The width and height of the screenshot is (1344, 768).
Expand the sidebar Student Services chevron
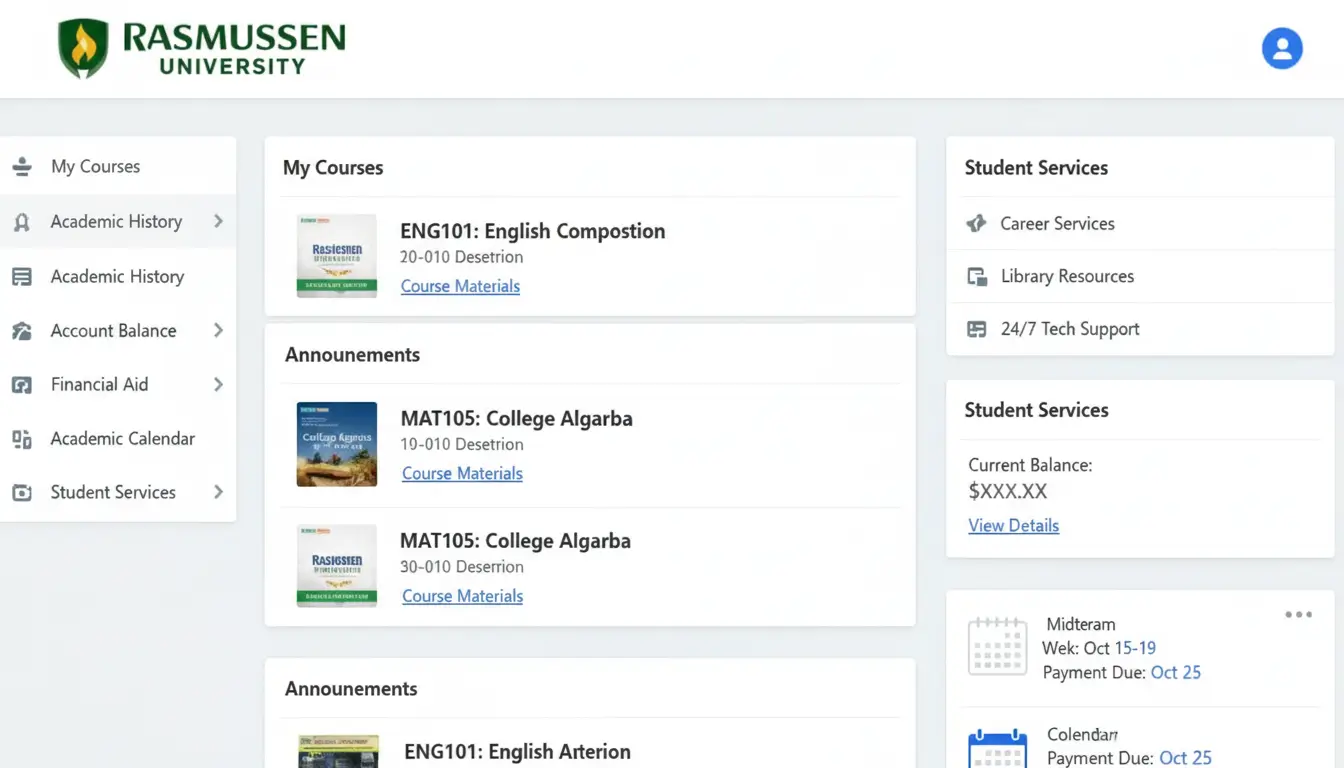[x=218, y=492]
